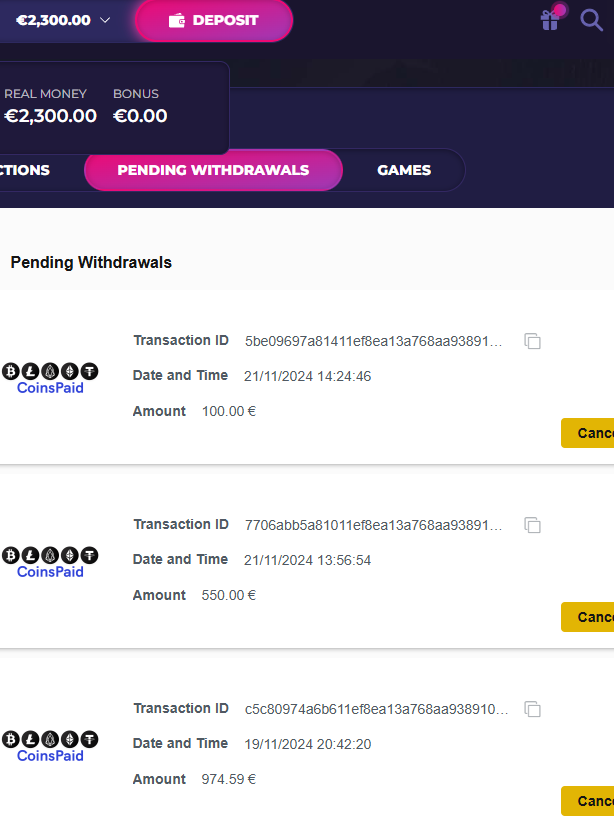Click the Pending Withdrawals section heading

coord(91,263)
